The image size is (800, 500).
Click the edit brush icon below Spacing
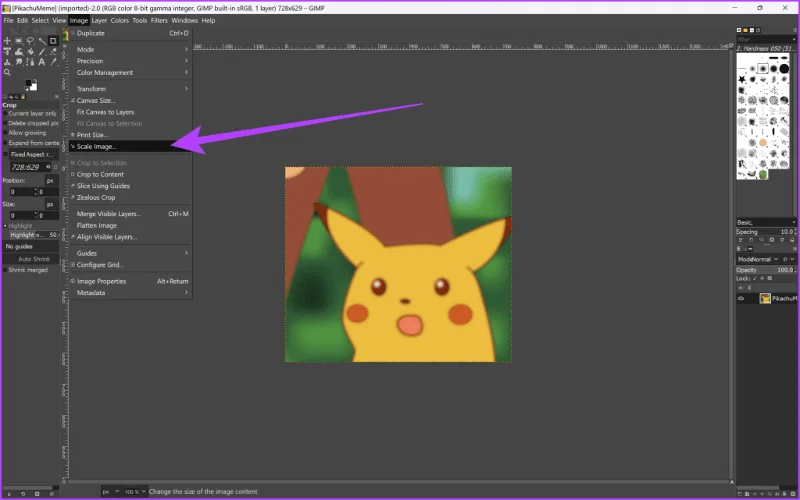(x=740, y=240)
